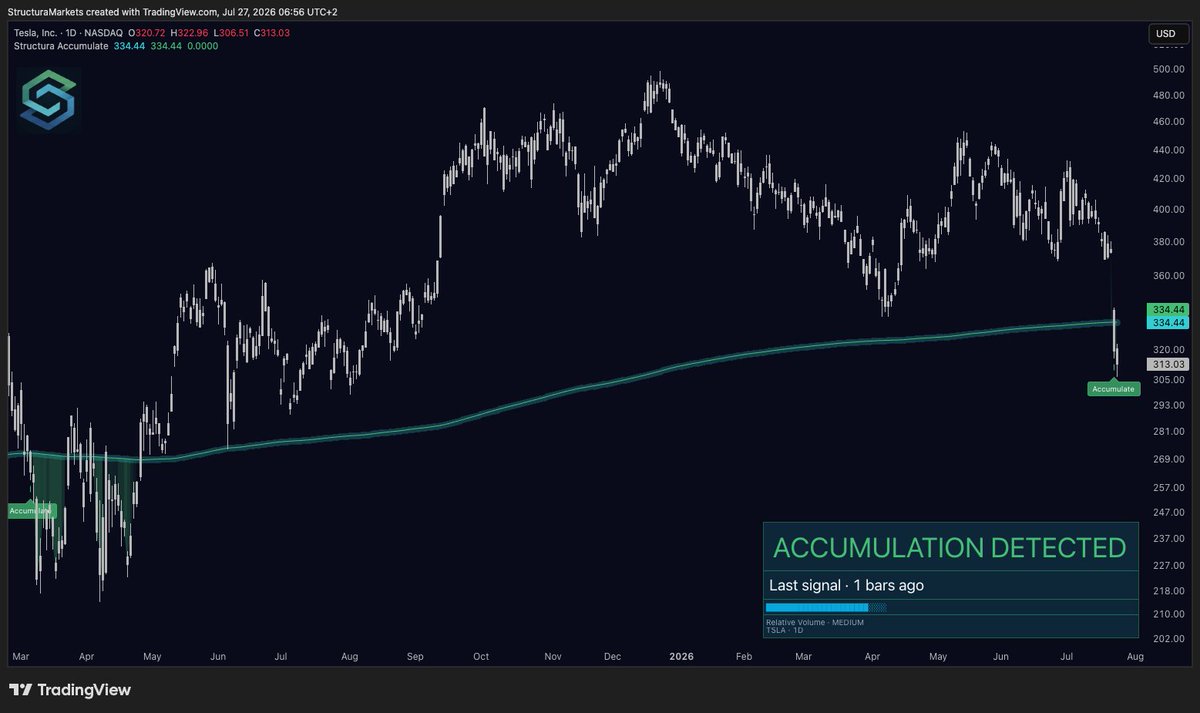Click the low value L306.51
This screenshot has height=713, width=1200.
coord(230,33)
